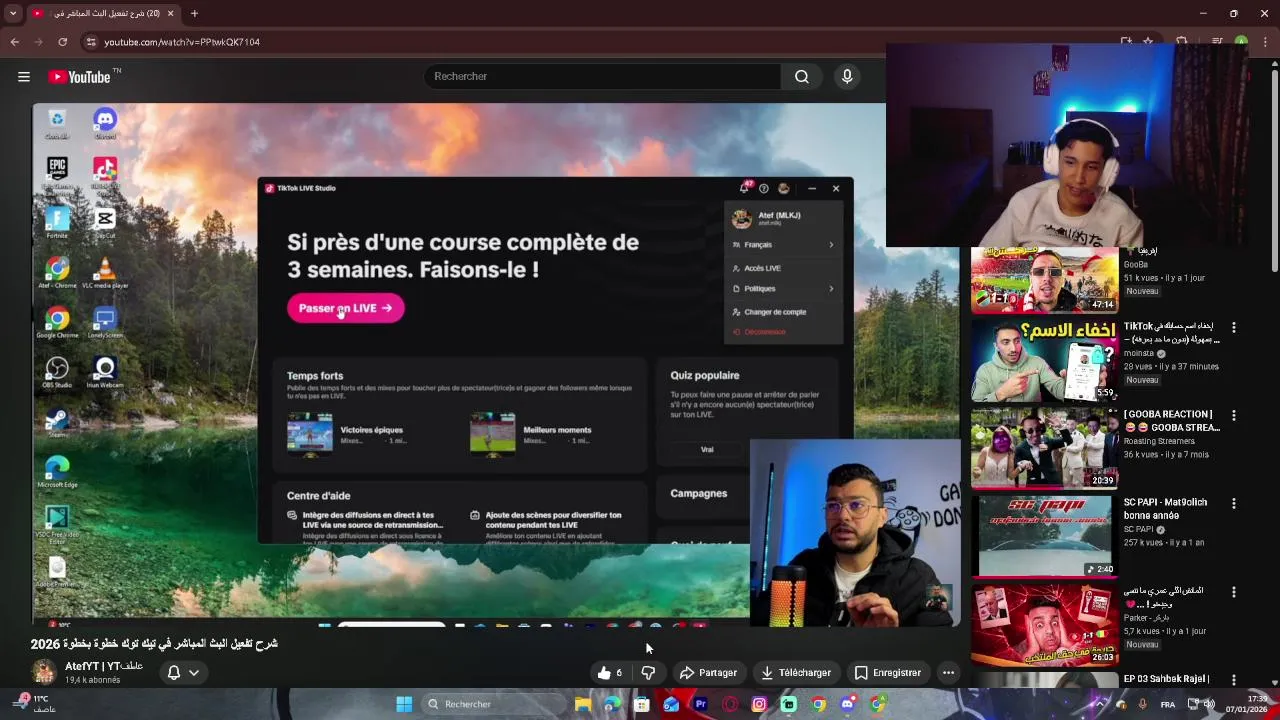Viewport: 1280px width, 720px height.
Task: Click the OBS Studio desktop icon
Action: [x=57, y=372]
